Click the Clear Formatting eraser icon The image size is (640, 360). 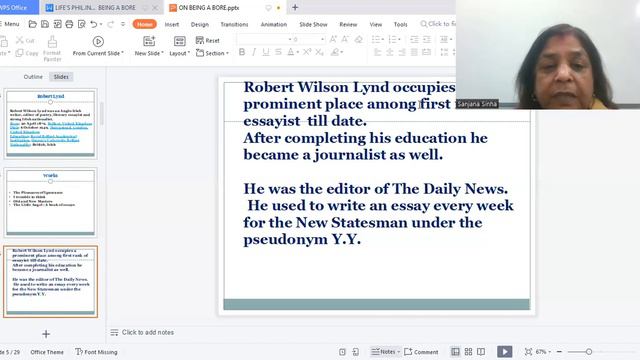click(x=358, y=39)
